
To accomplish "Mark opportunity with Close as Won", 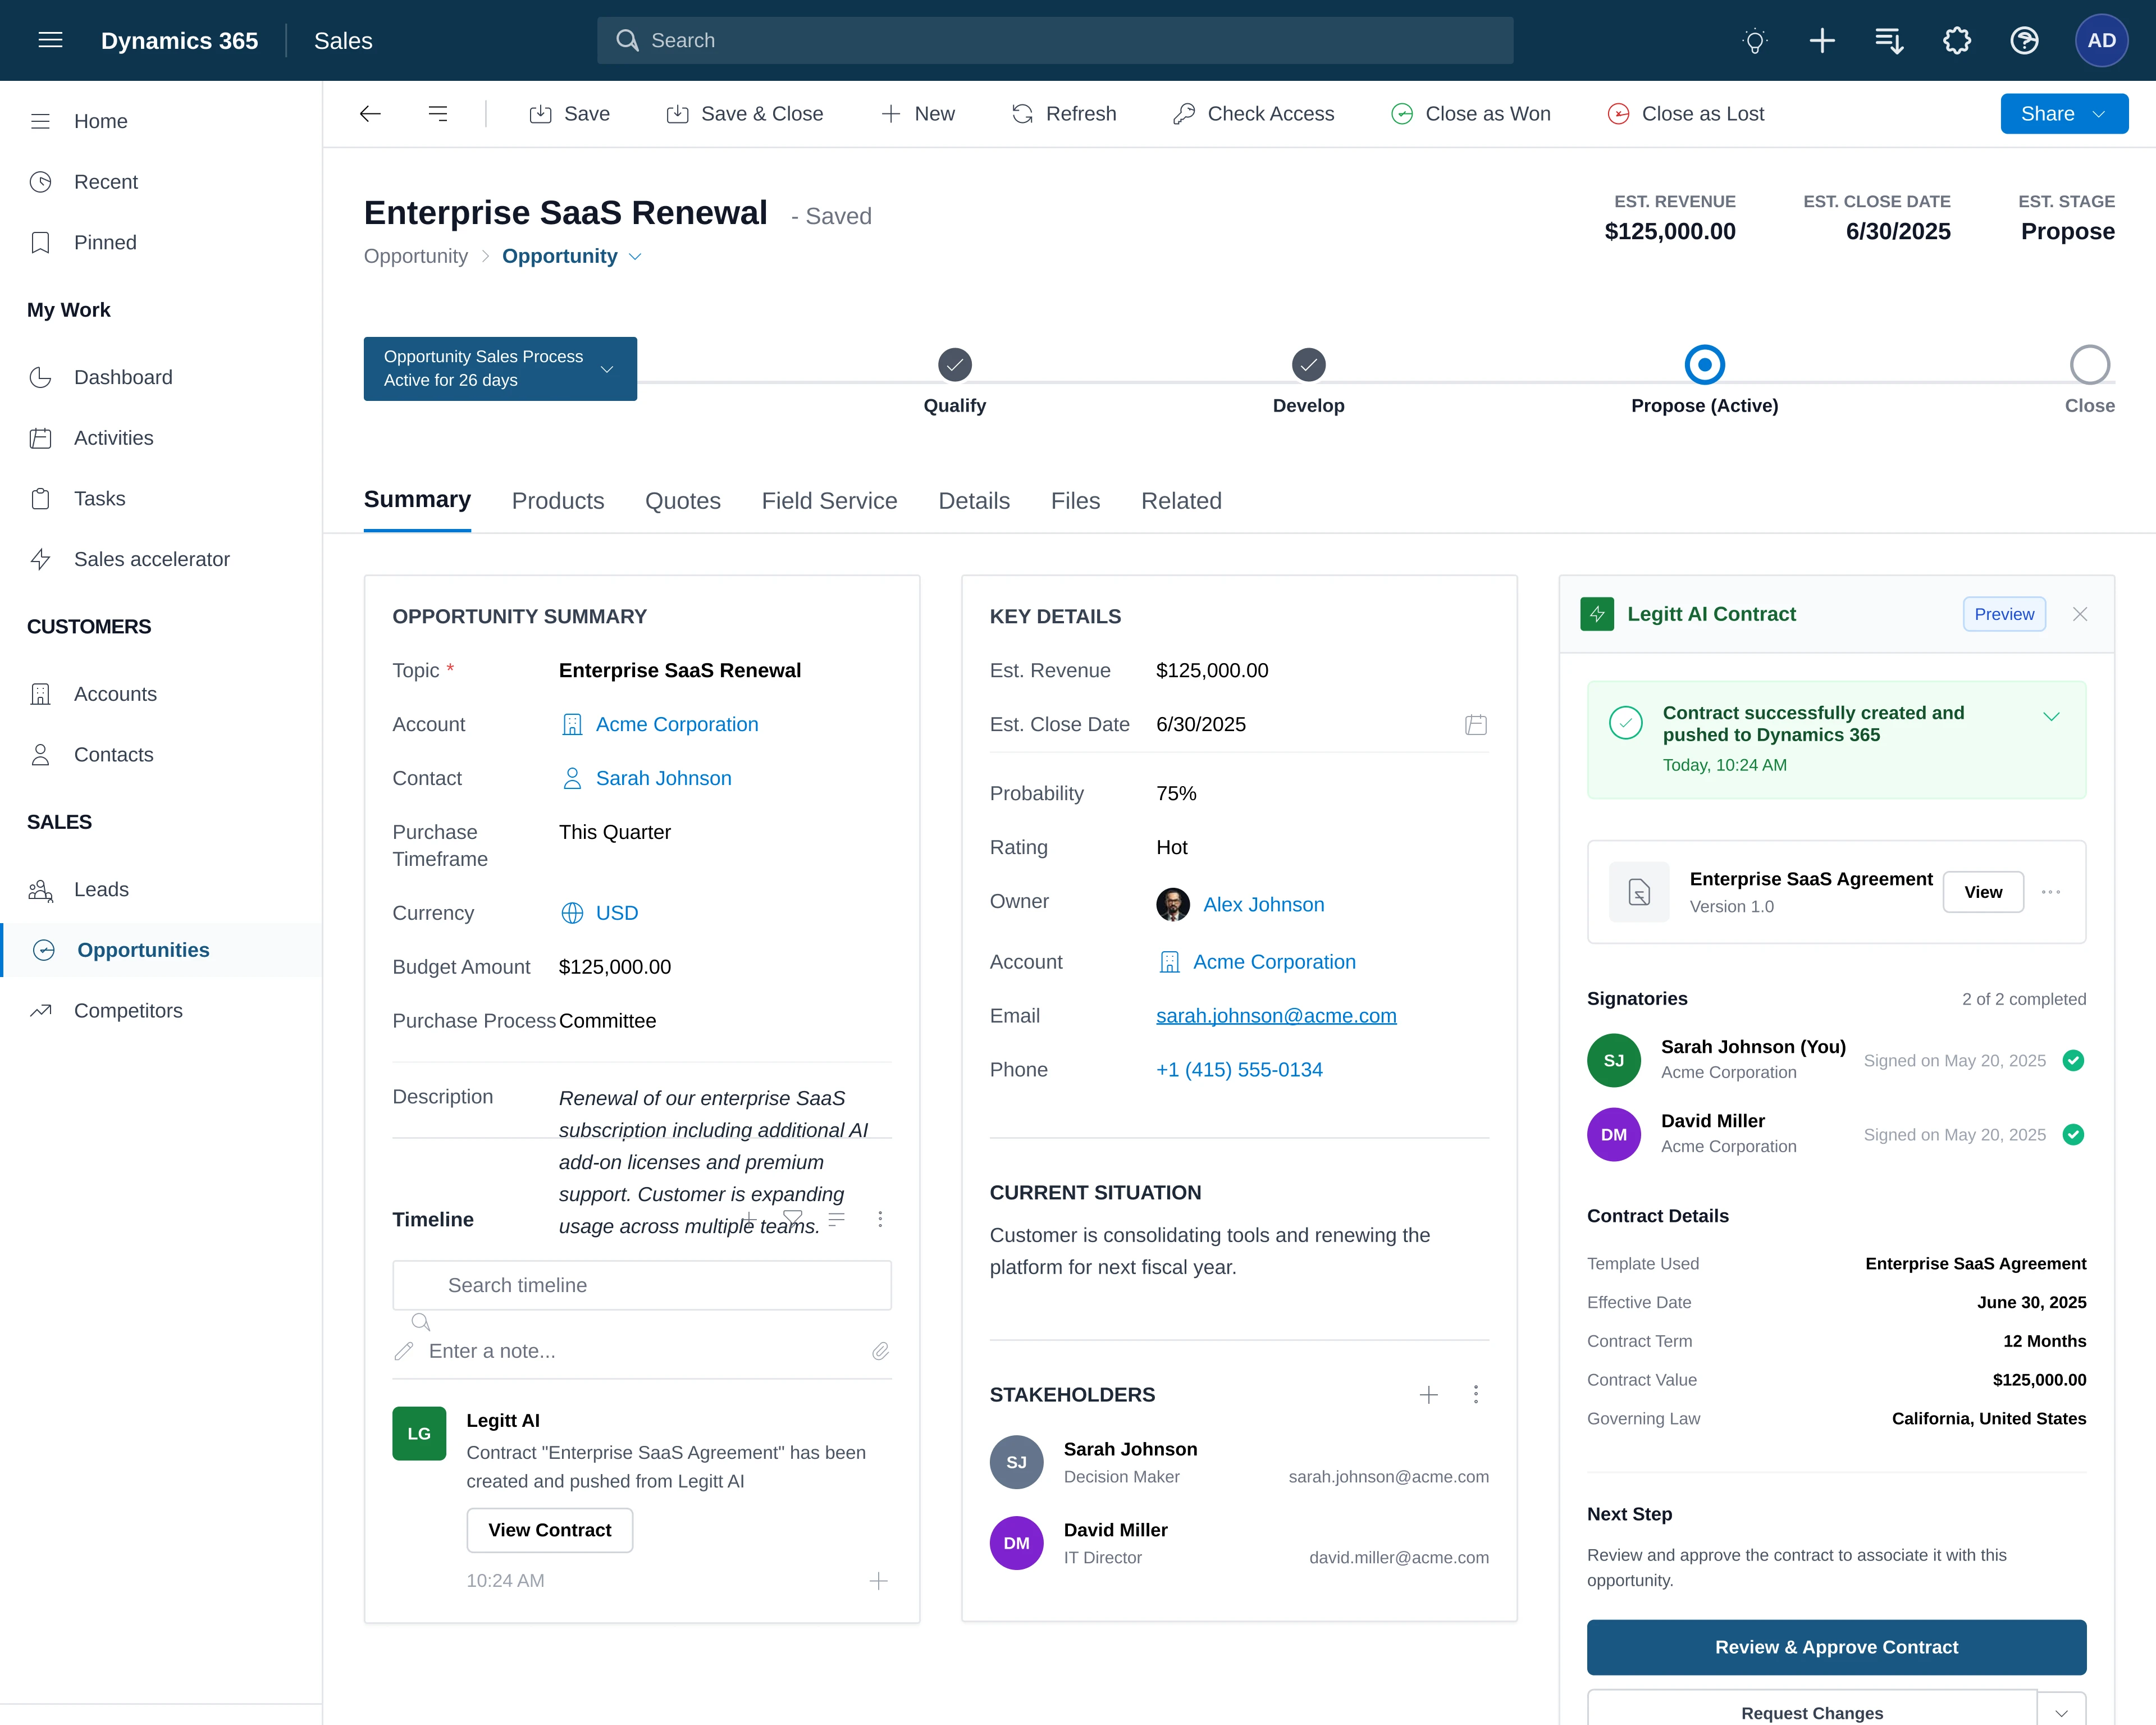I will point(1471,114).
